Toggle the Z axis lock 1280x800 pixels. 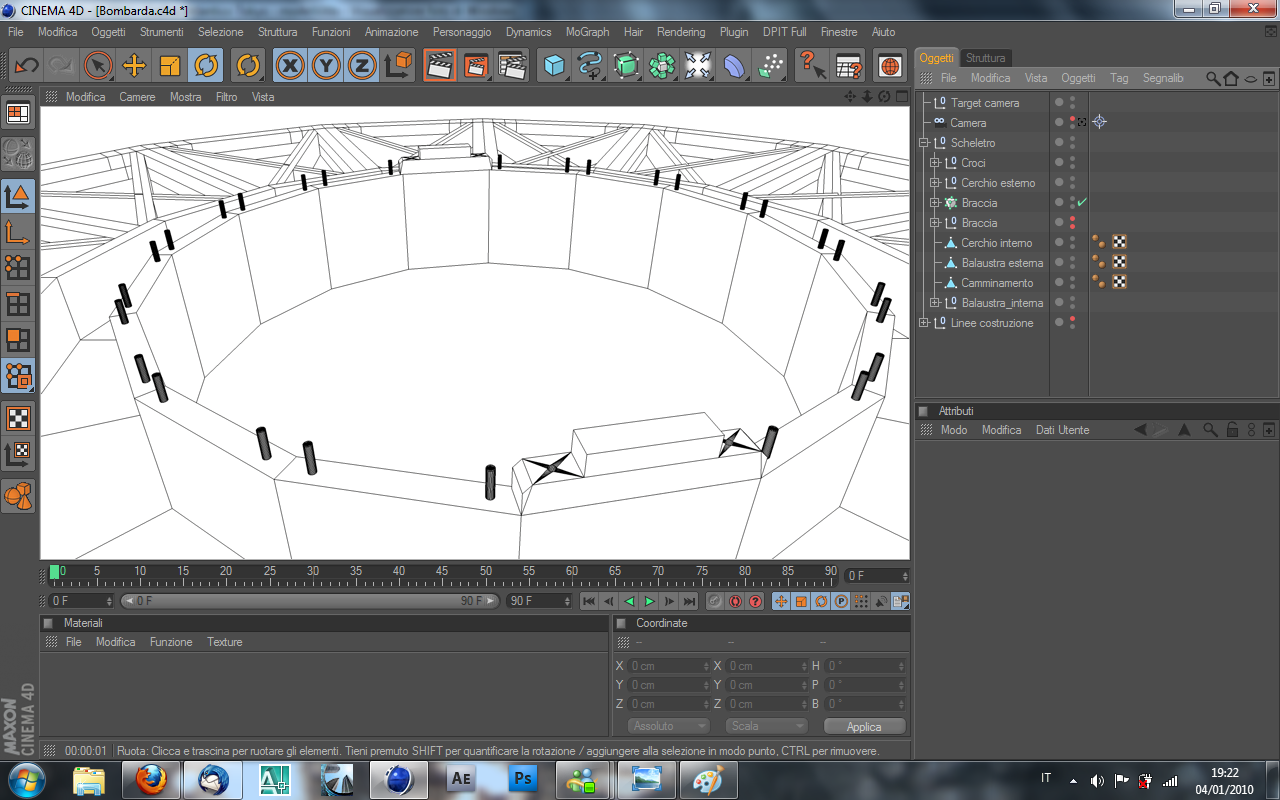pos(362,66)
